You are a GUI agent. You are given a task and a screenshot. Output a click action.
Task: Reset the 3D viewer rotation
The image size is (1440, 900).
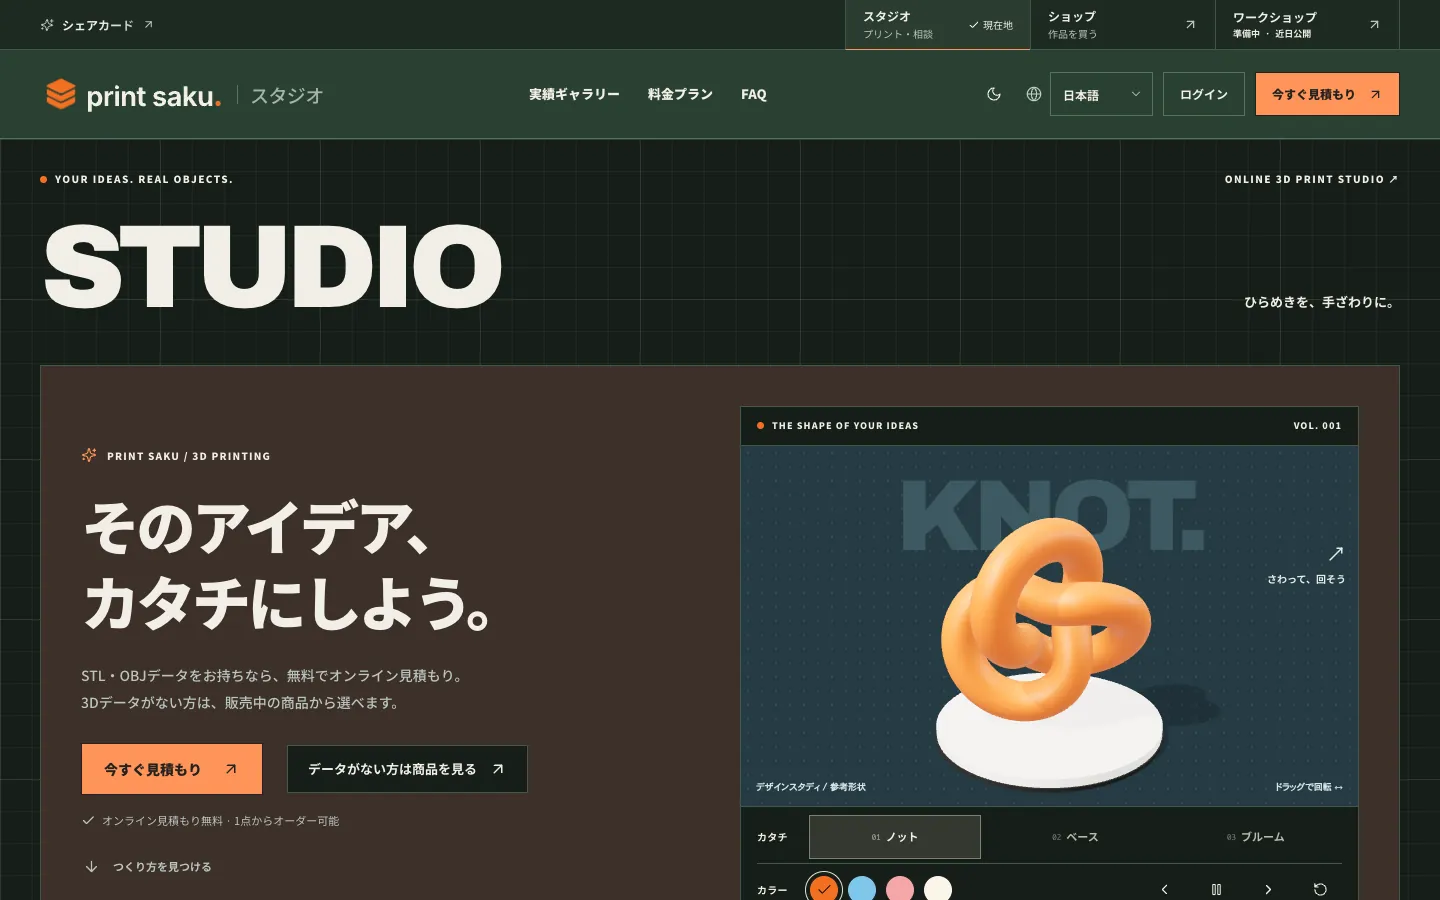pyautogui.click(x=1320, y=889)
